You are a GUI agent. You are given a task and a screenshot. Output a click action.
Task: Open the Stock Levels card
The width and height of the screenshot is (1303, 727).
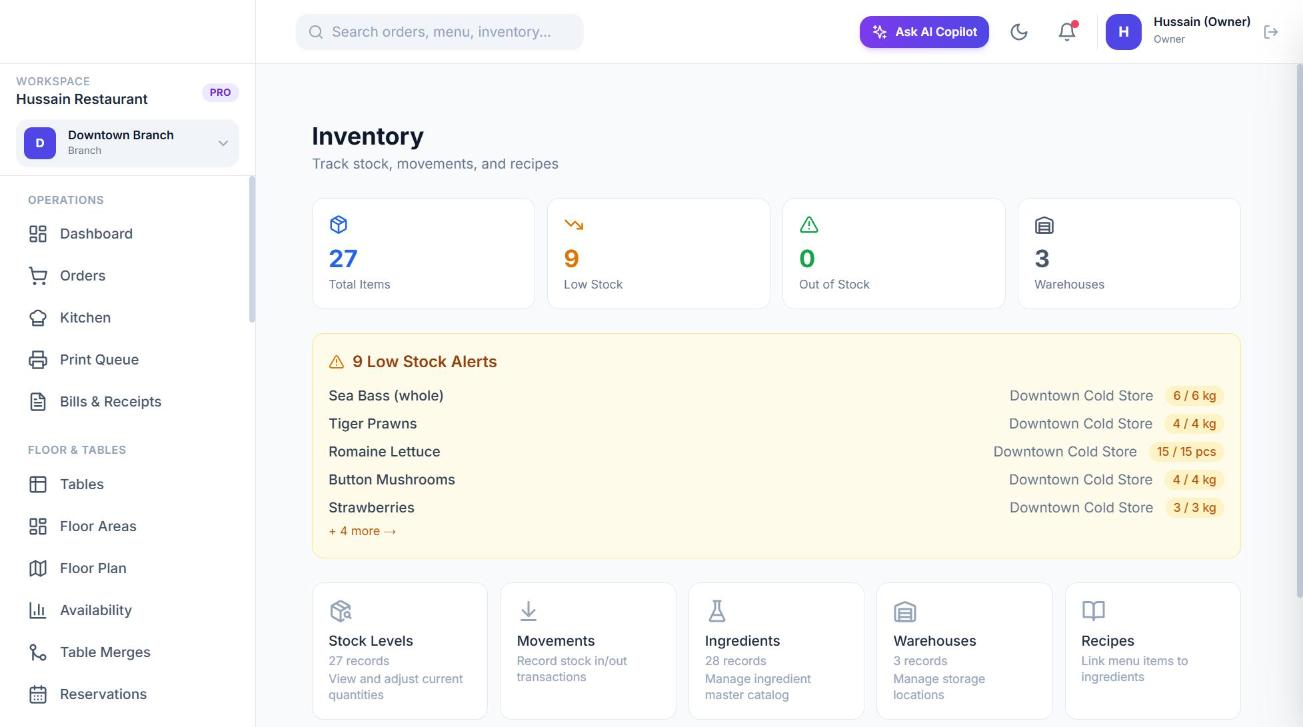point(400,651)
